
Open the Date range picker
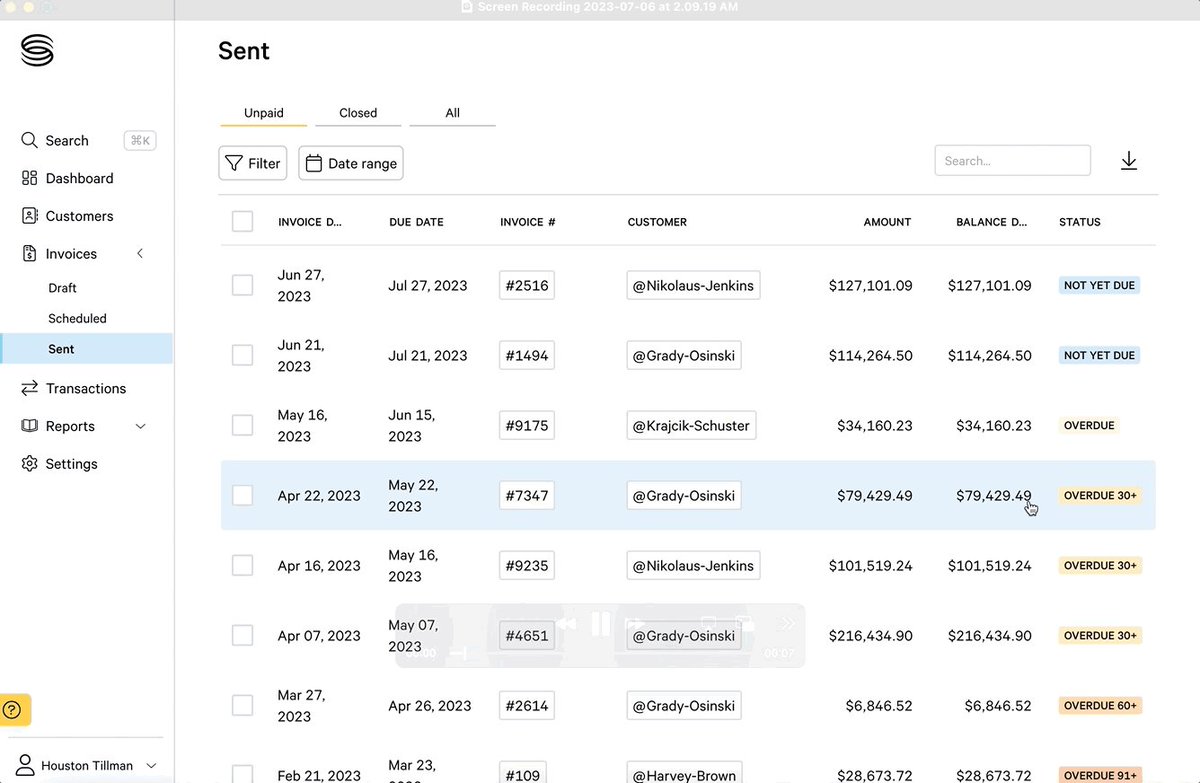pyautogui.click(x=351, y=163)
